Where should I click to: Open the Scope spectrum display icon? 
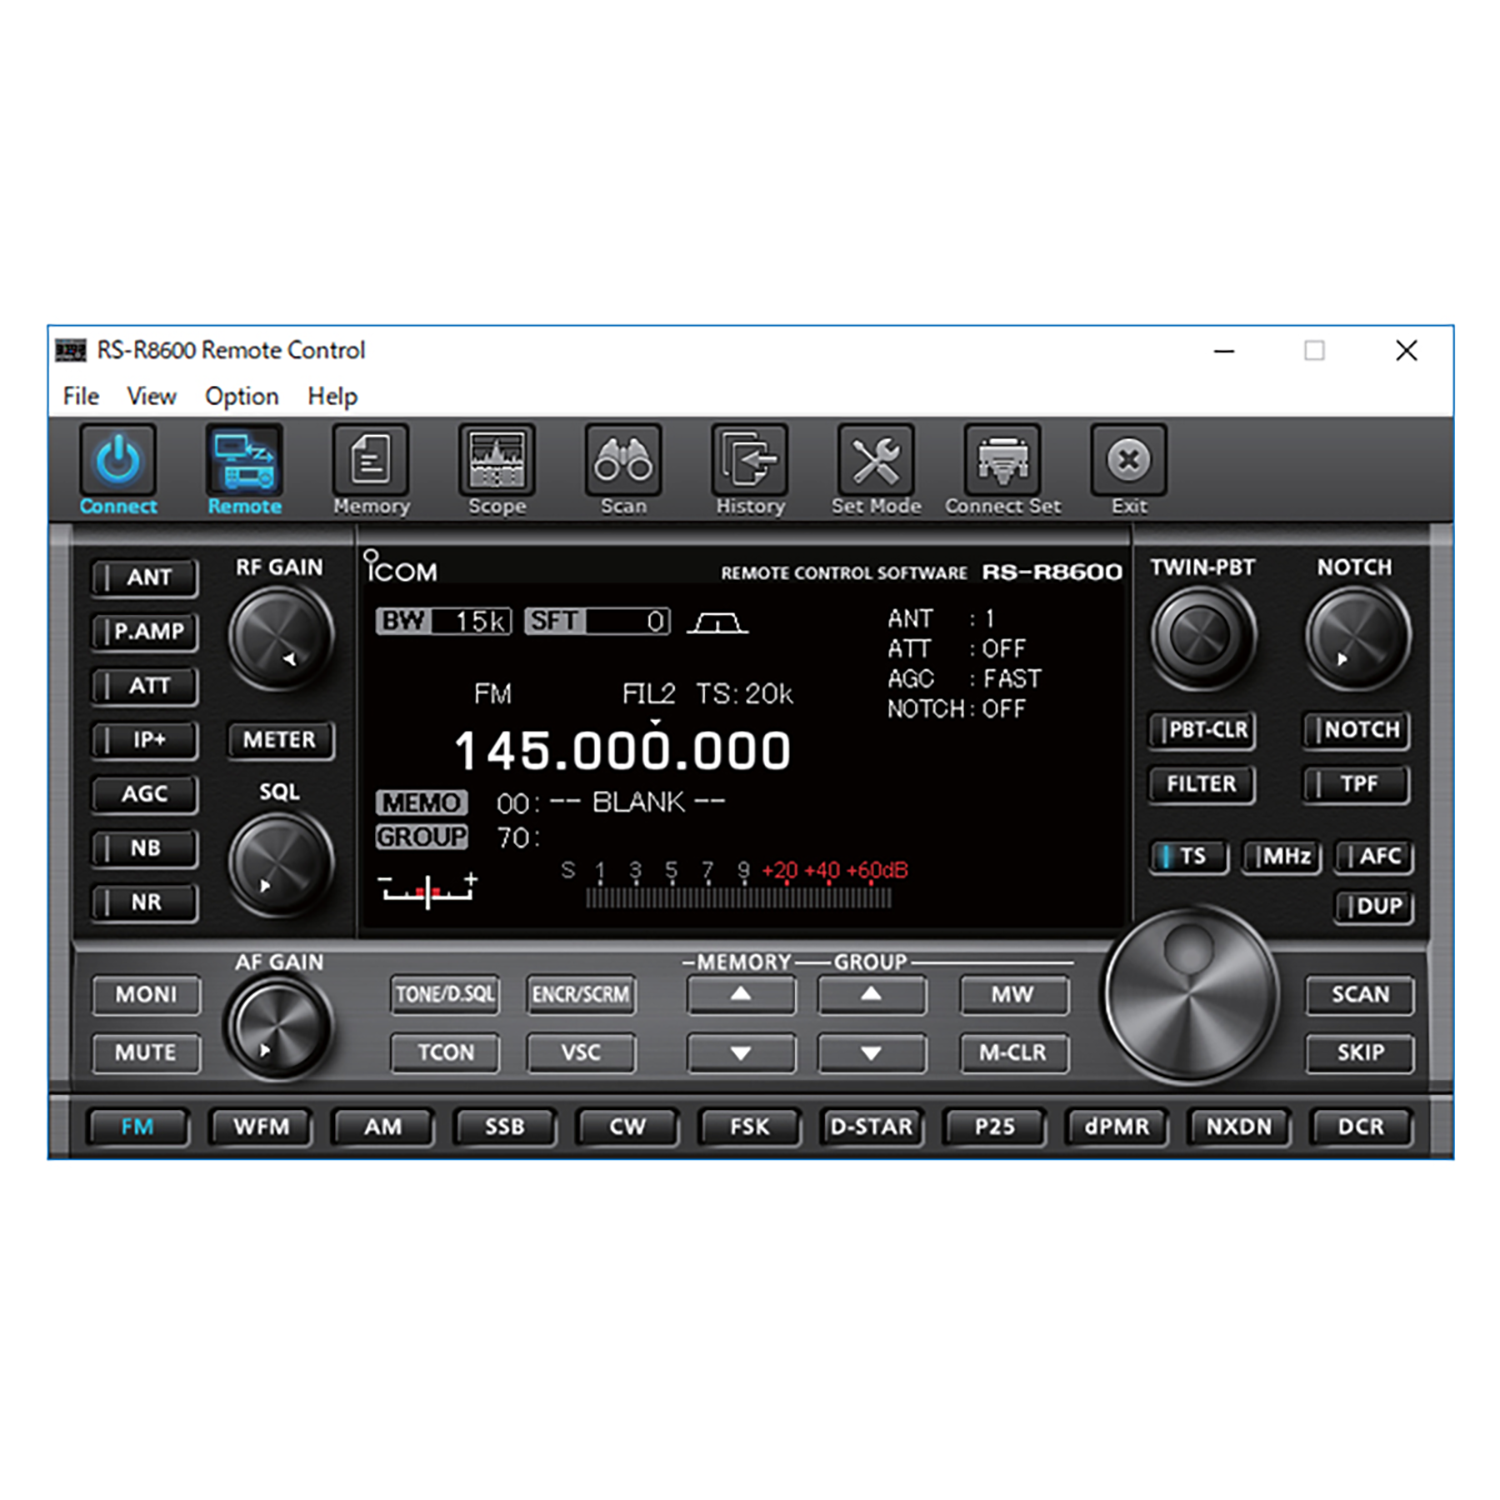pos(497,461)
